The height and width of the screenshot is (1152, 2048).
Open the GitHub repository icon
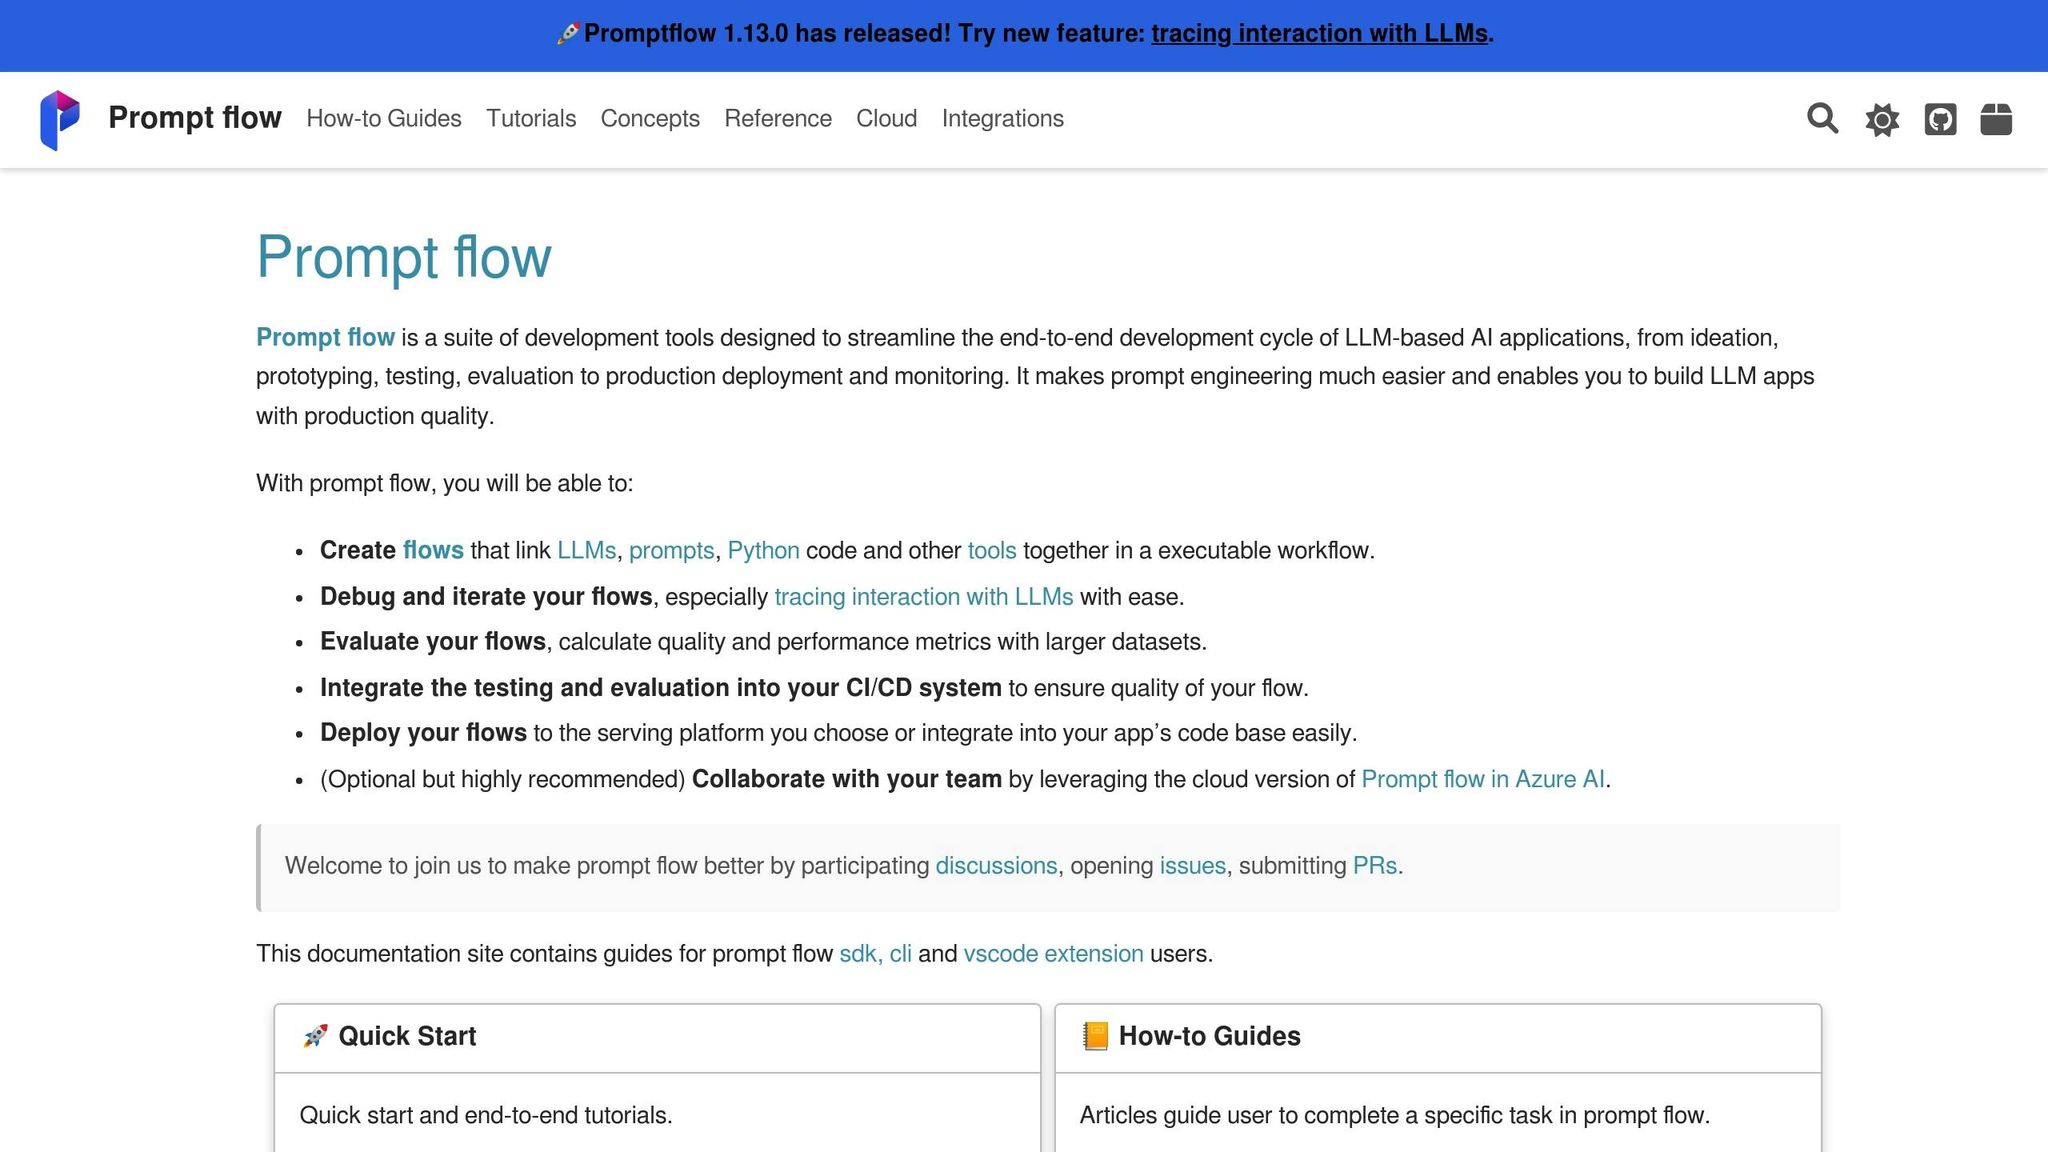point(1938,119)
